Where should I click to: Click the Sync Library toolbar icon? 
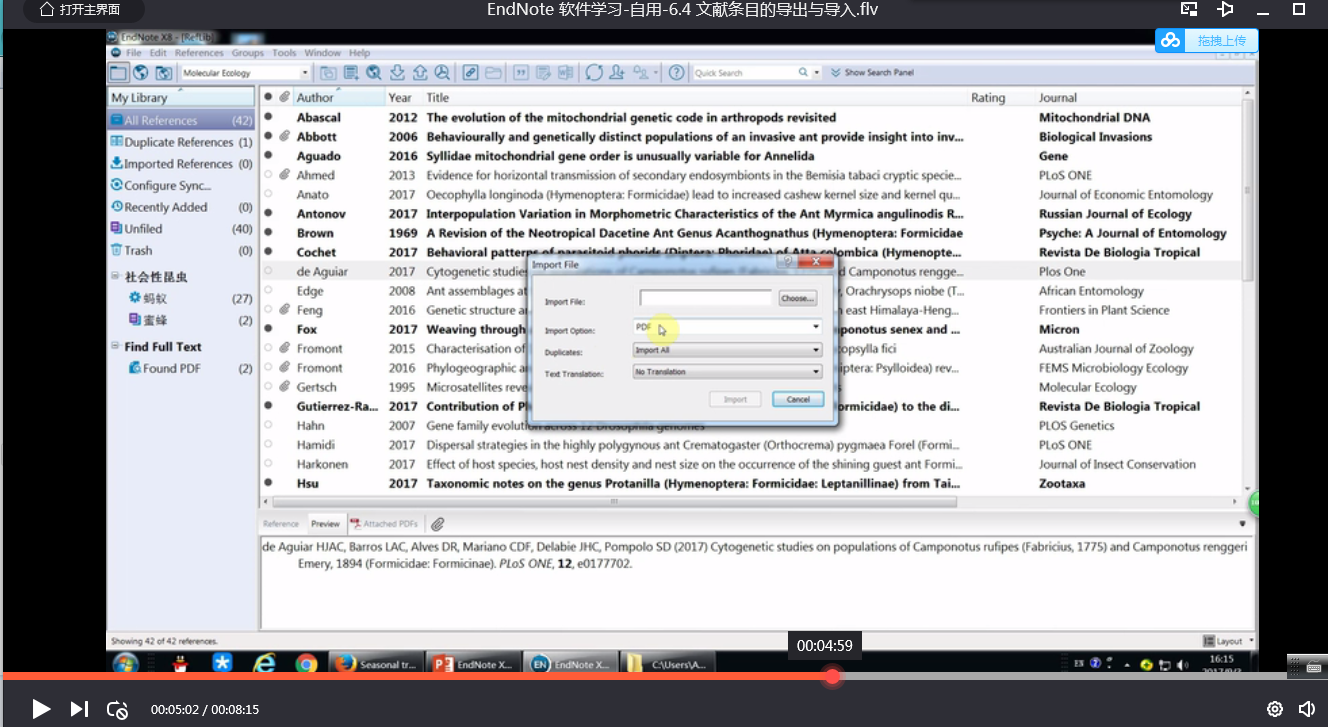[594, 73]
